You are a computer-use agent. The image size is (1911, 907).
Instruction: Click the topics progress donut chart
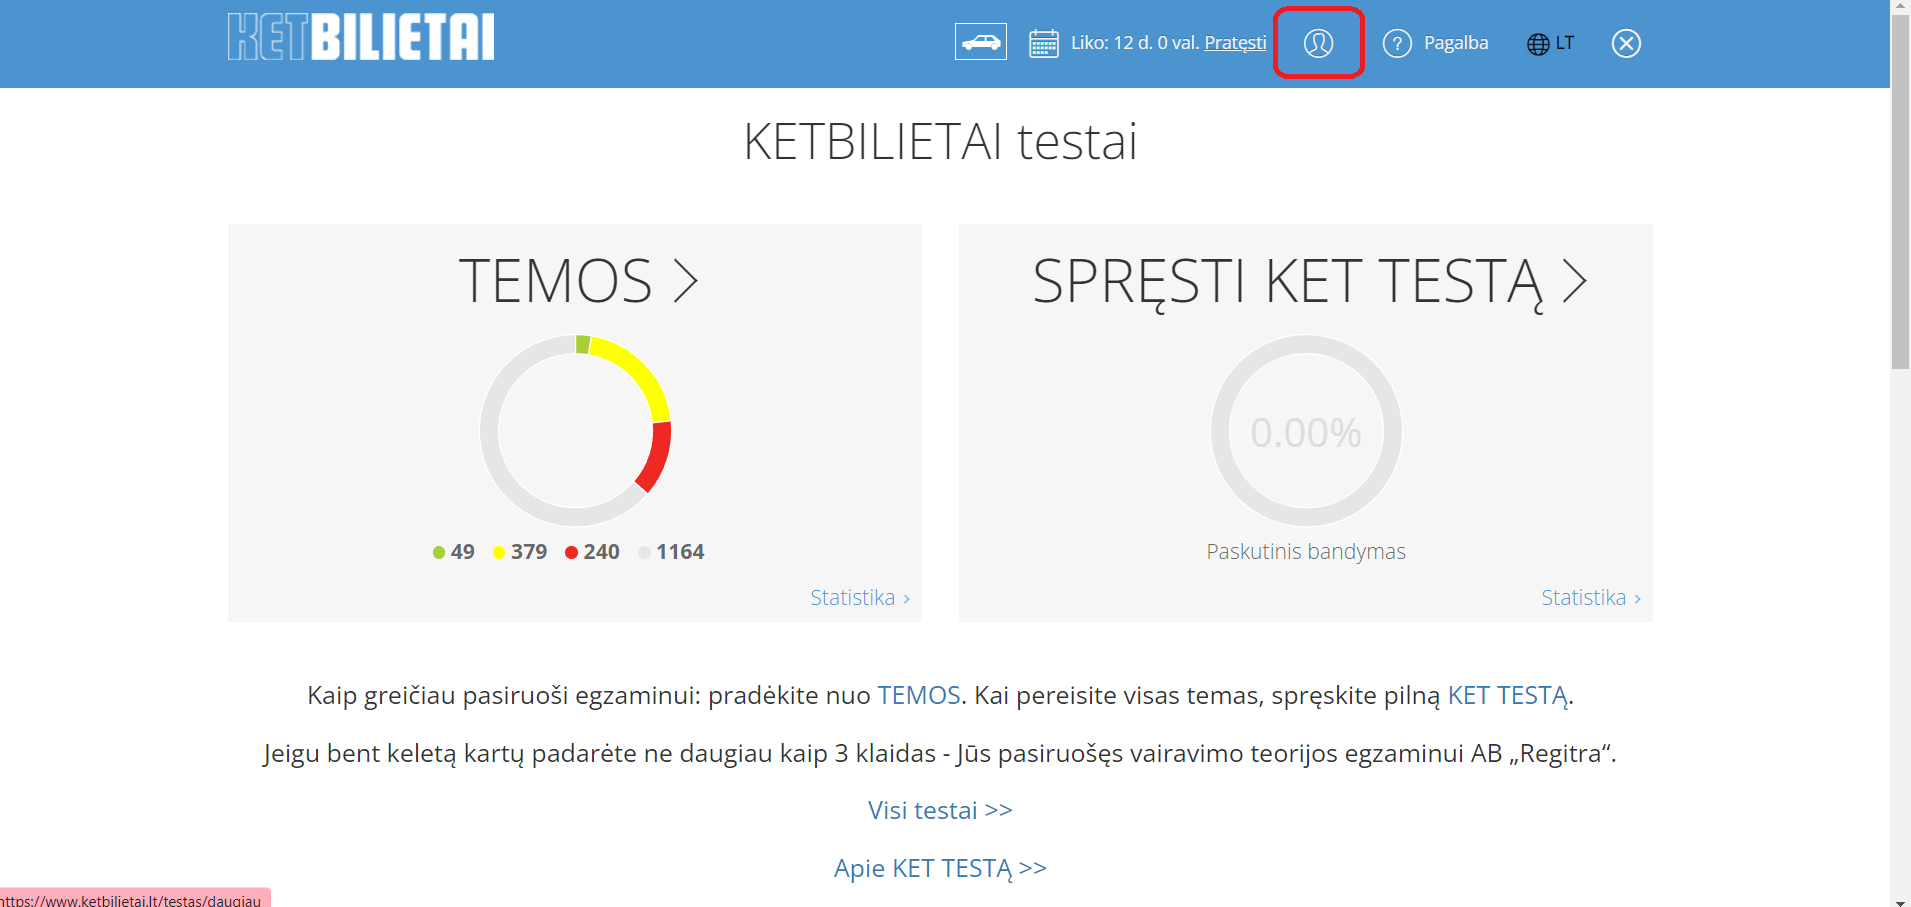[x=575, y=430]
